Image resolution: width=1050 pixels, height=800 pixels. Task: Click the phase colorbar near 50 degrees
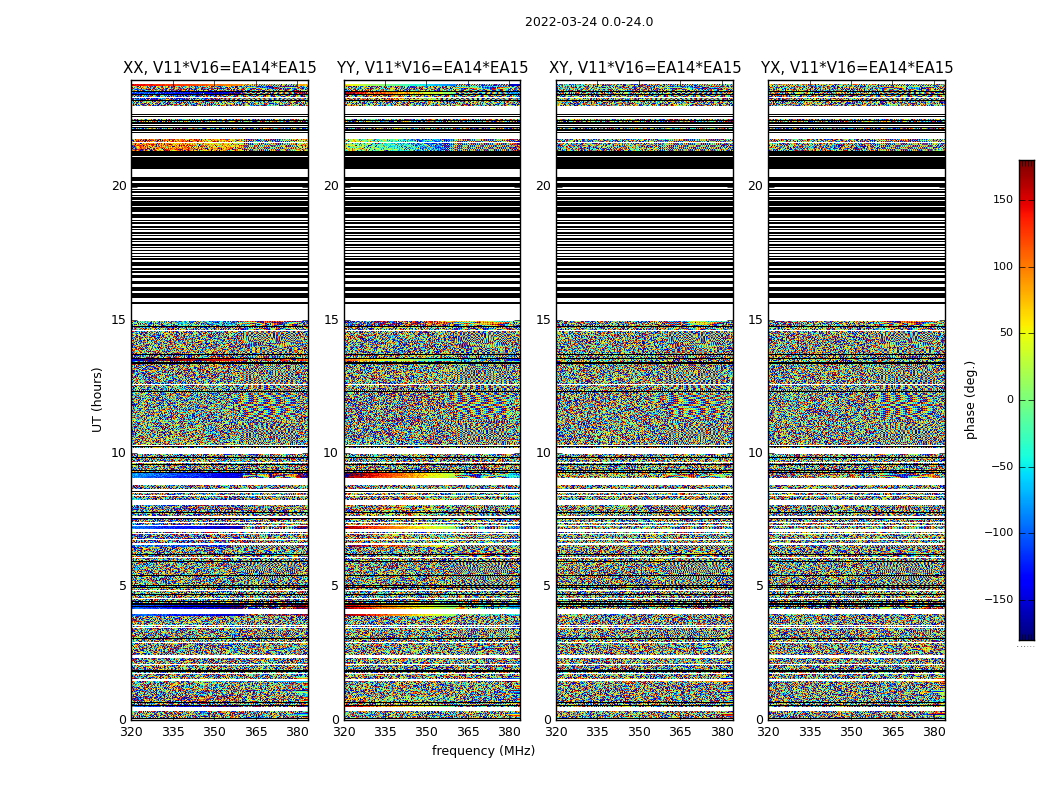pyautogui.click(x=1027, y=333)
